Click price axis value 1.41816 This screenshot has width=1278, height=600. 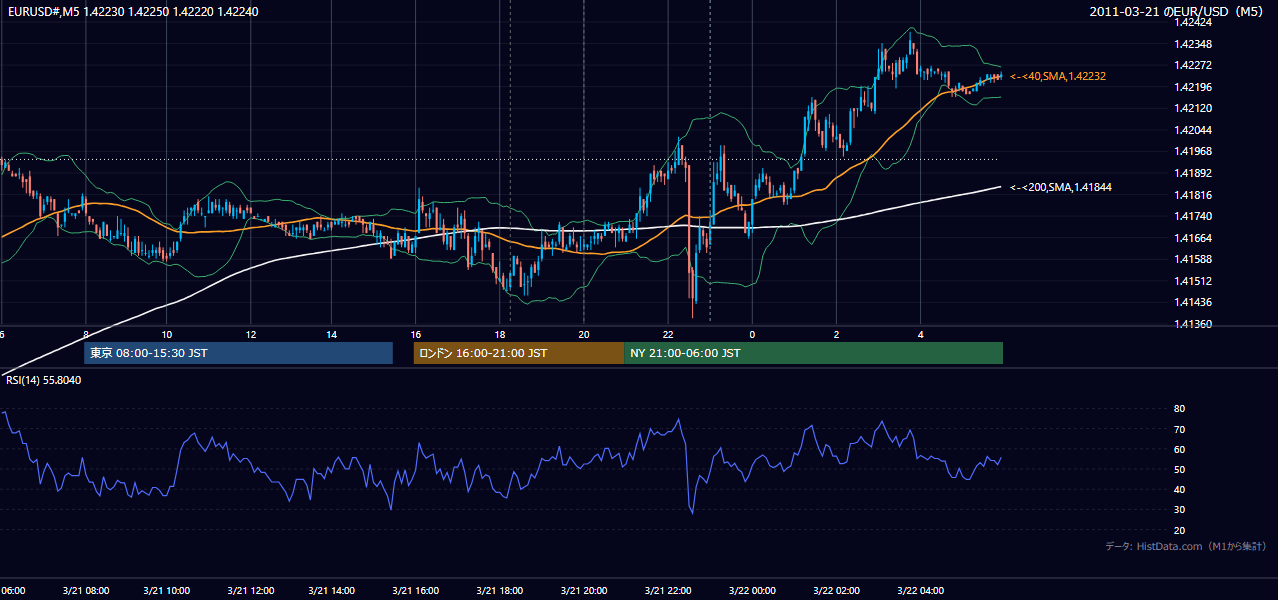click(x=1192, y=195)
